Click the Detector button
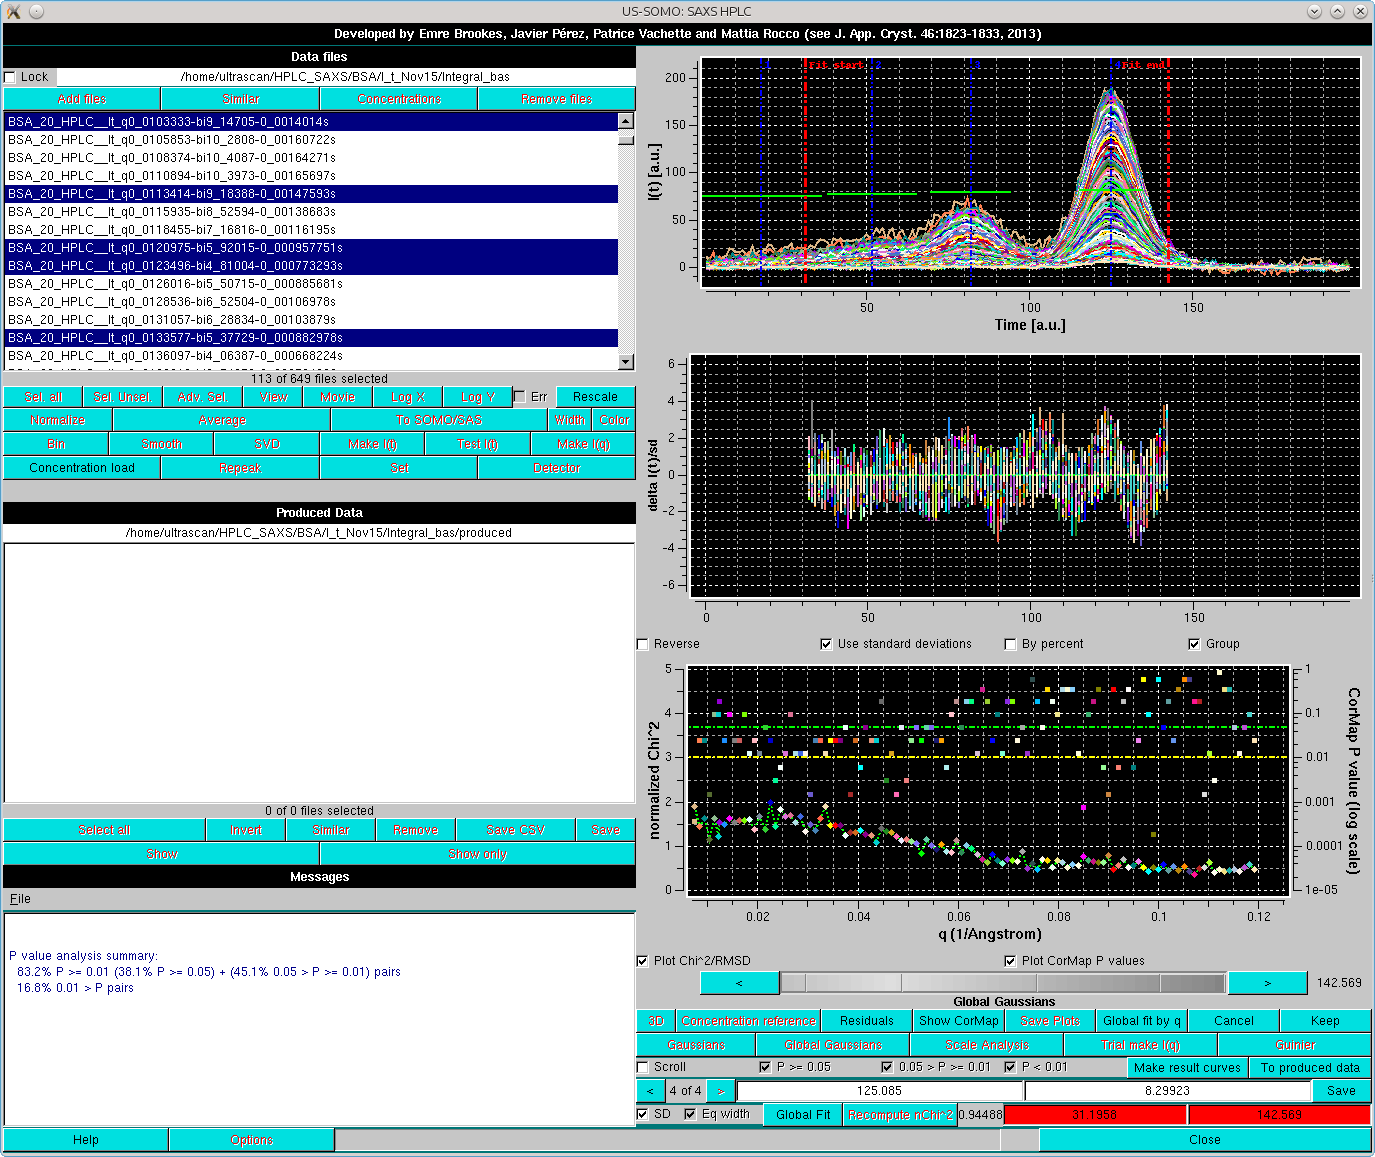Screen dimensions: 1375x1157 point(557,468)
